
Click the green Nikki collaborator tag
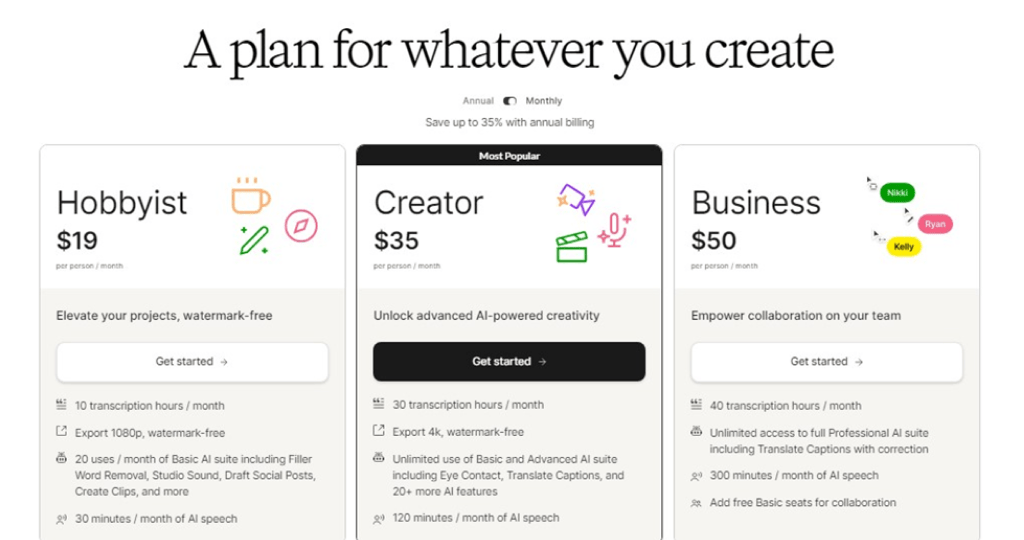pyautogui.click(x=897, y=193)
